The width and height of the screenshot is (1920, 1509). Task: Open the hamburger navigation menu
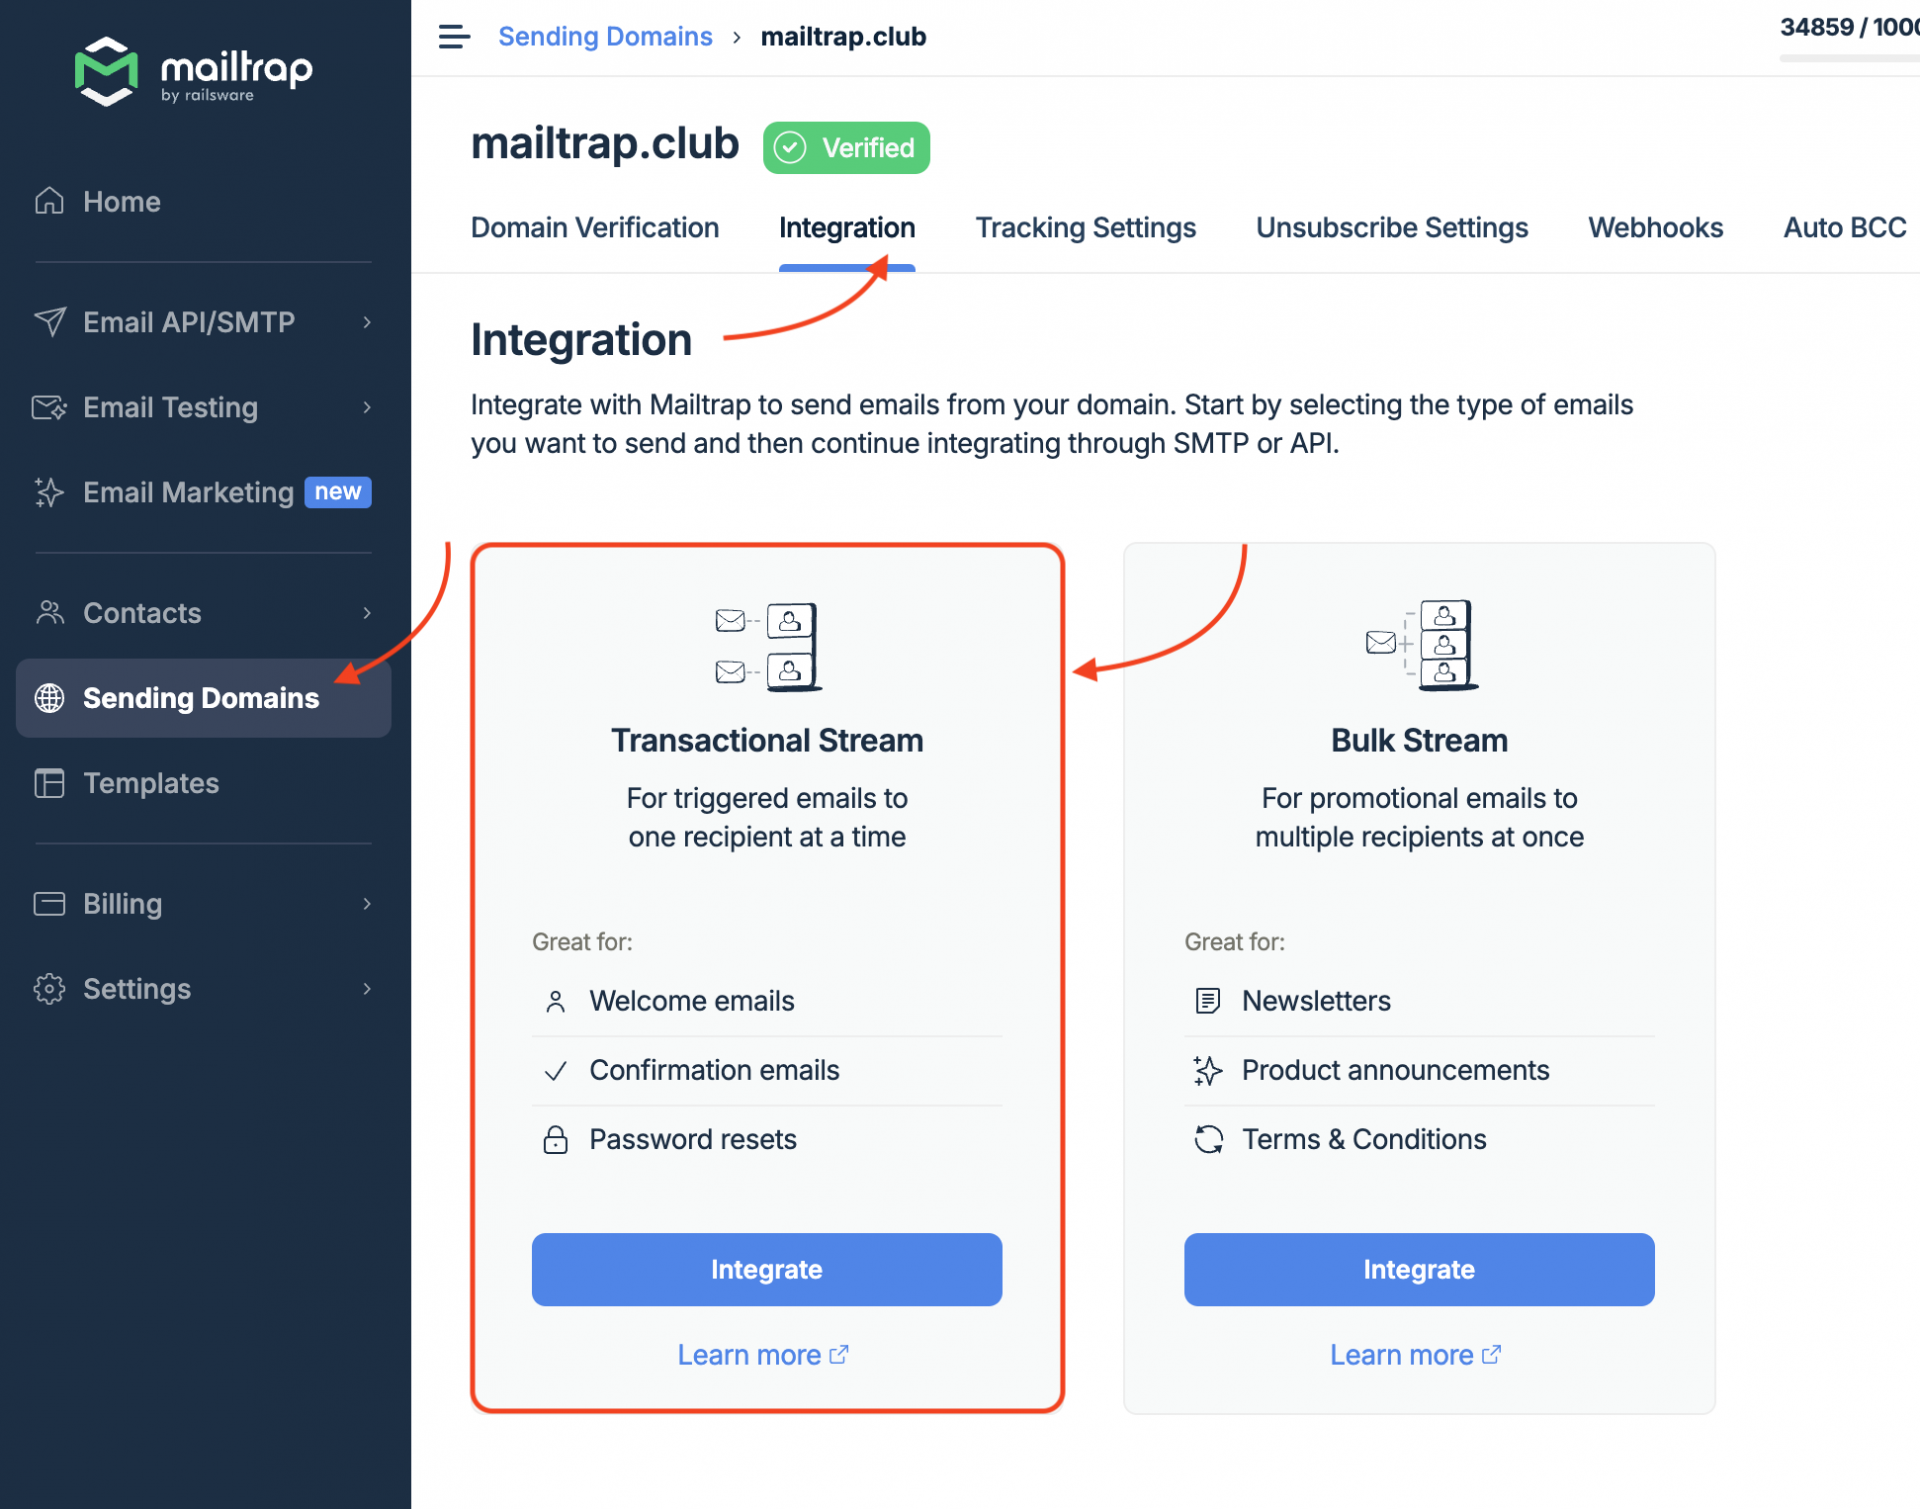[453, 36]
